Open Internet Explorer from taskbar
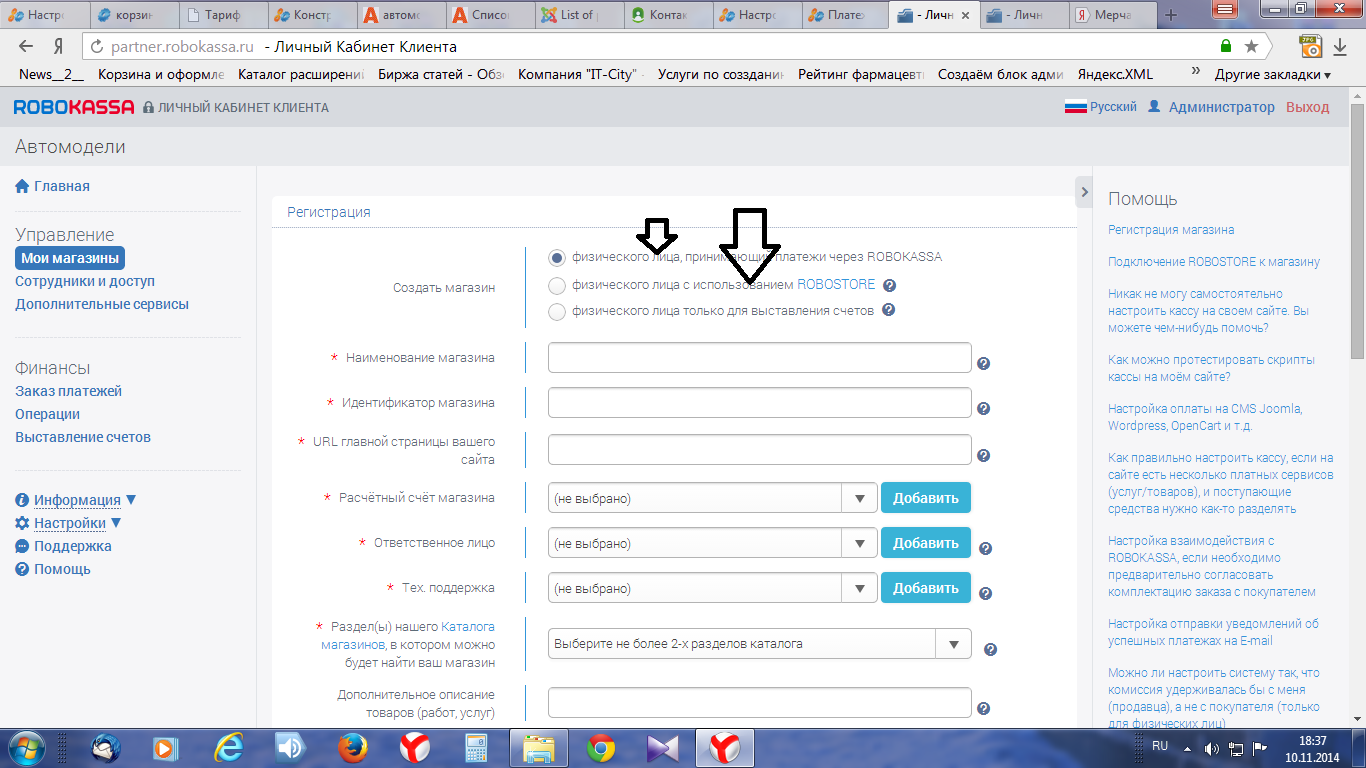Image resolution: width=1366 pixels, height=768 pixels. click(x=227, y=747)
